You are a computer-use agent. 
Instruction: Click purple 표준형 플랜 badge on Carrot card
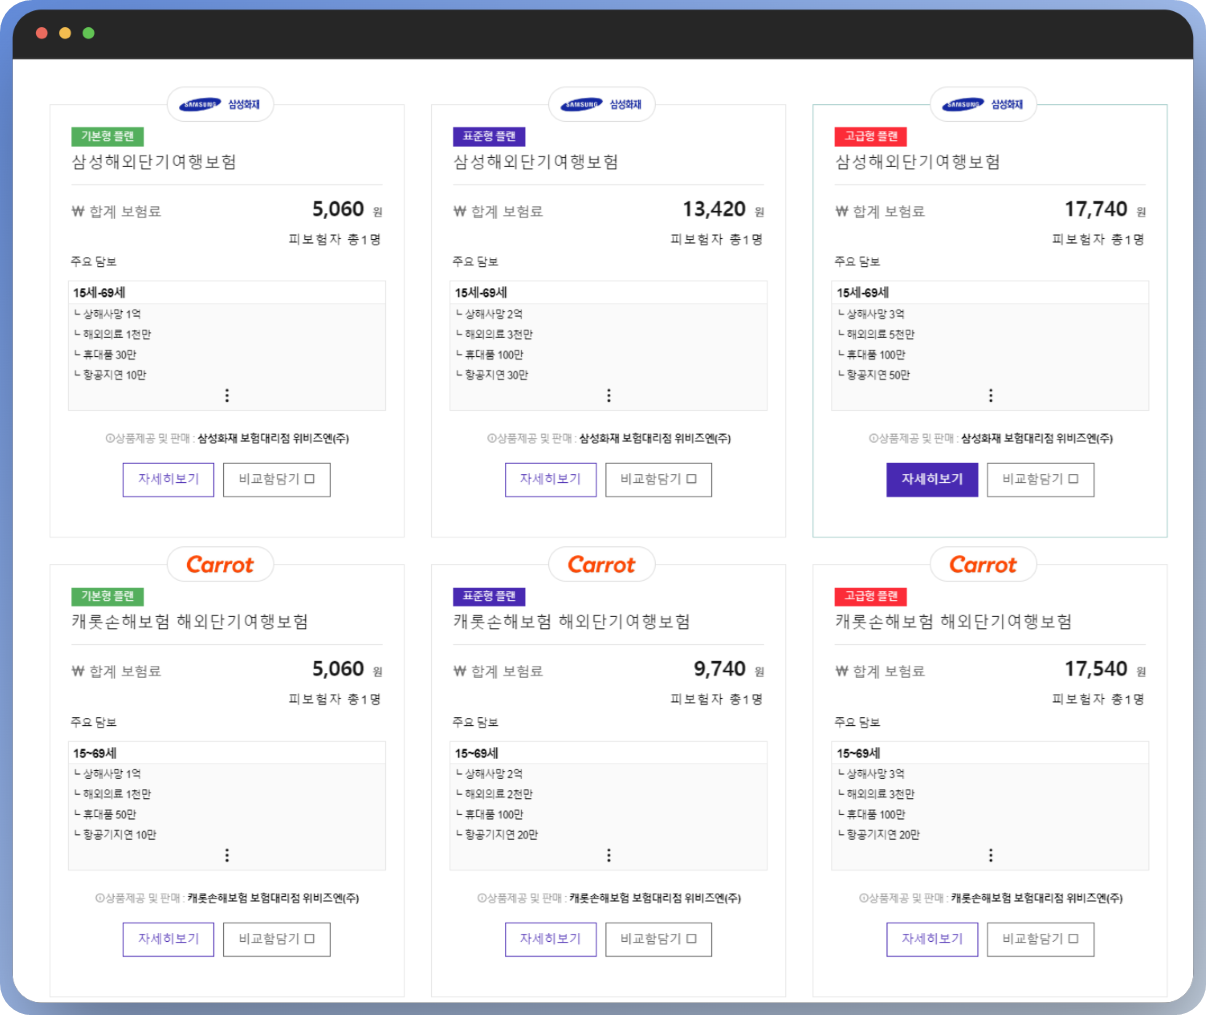tap(490, 596)
